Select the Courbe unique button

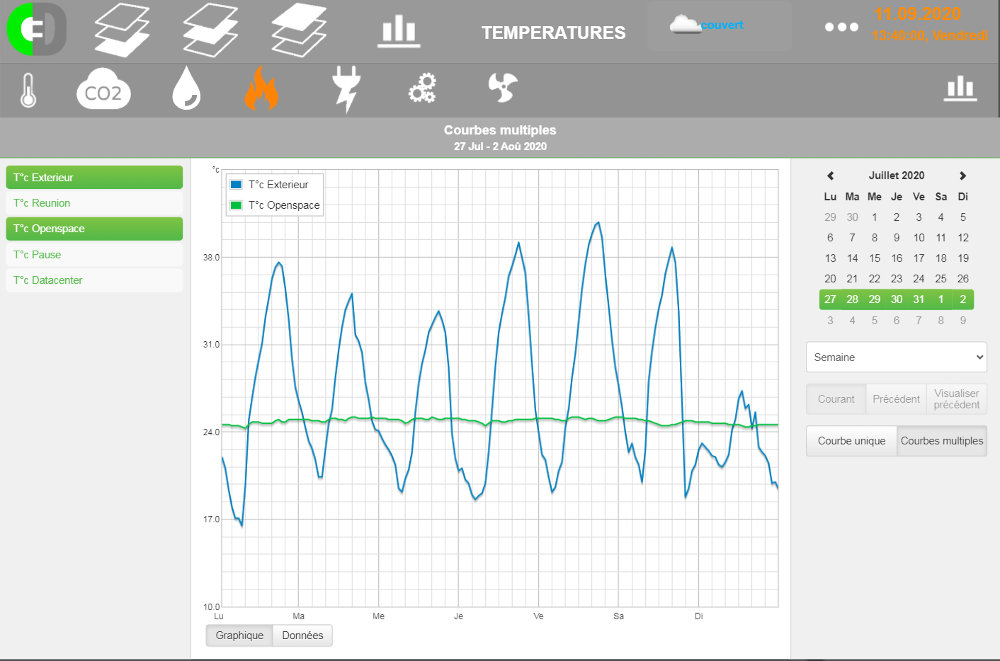tap(851, 441)
